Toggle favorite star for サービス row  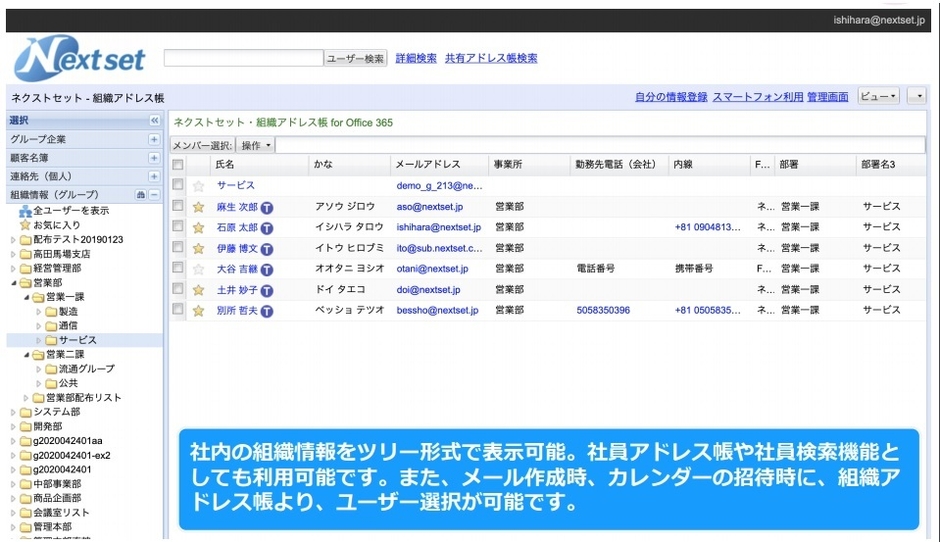198,186
